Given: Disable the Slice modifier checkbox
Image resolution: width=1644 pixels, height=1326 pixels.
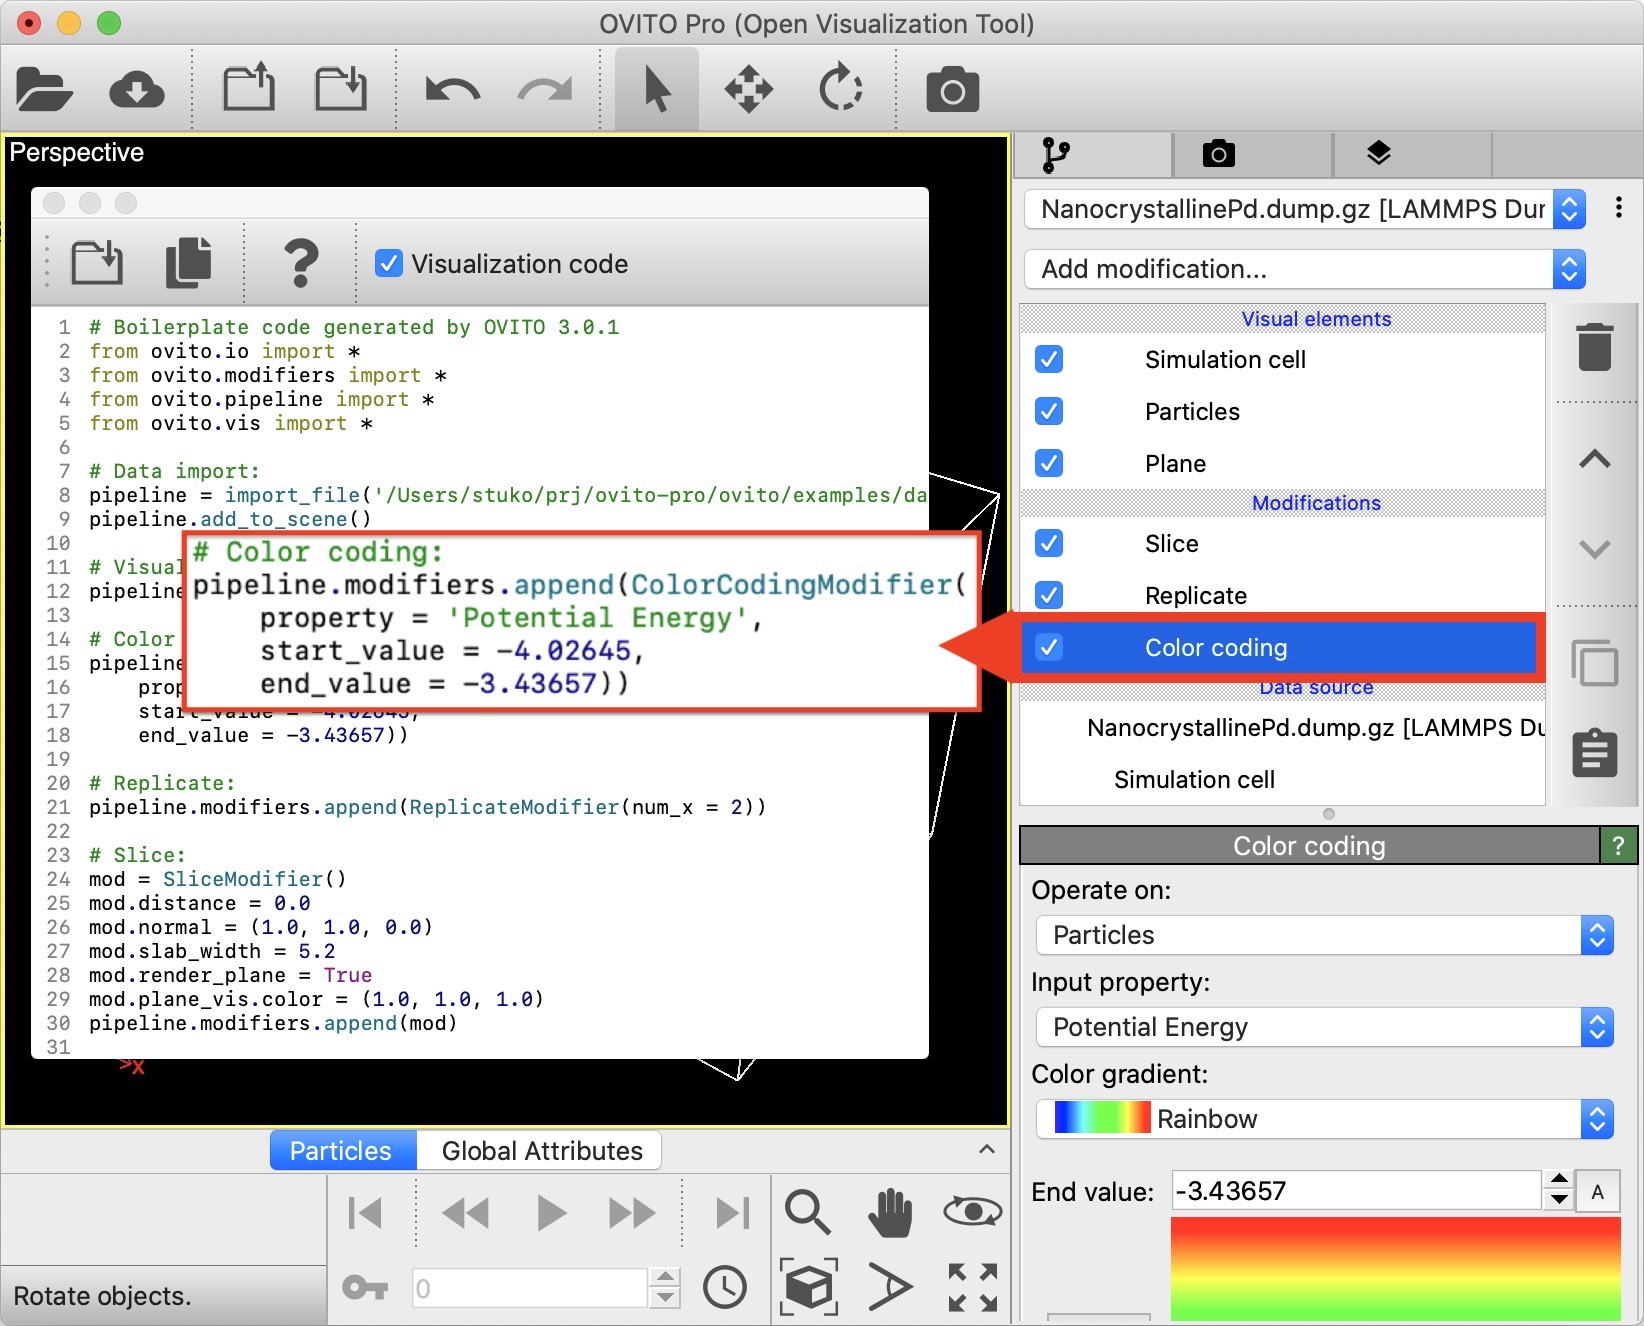Looking at the screenshot, I should 1048,543.
